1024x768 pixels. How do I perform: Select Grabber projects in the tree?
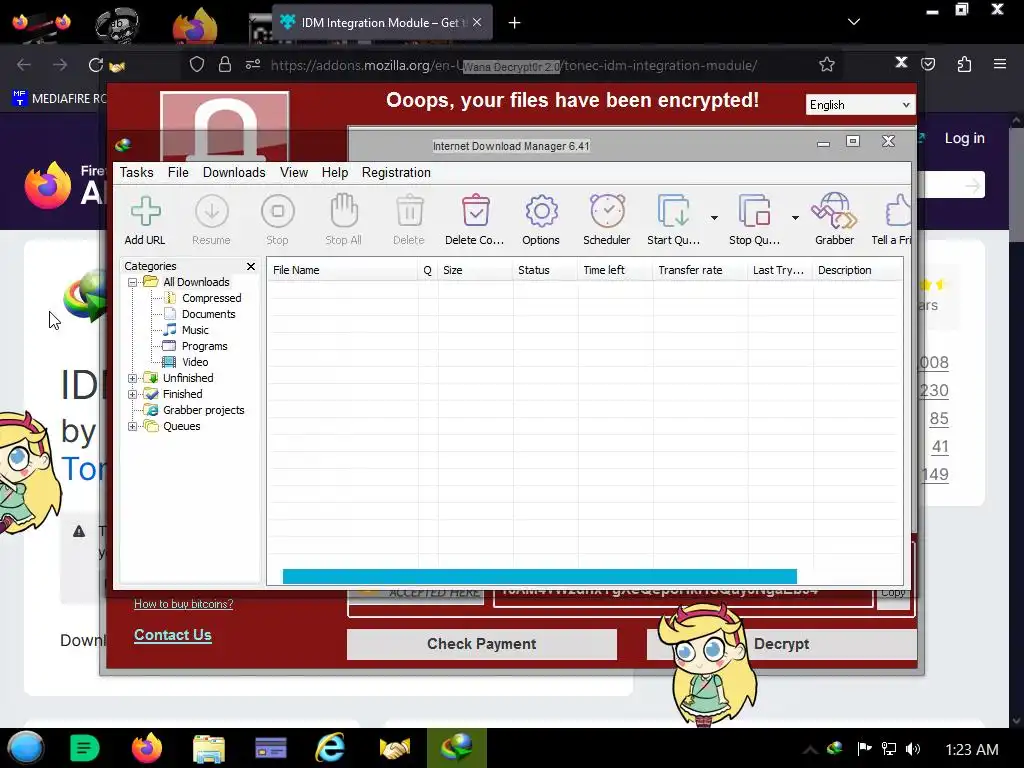203,410
